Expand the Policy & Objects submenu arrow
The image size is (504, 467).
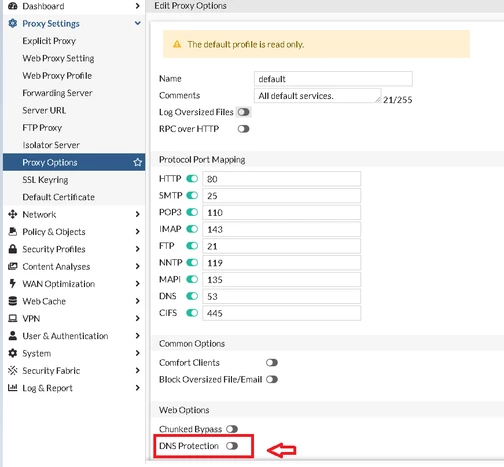137,231
